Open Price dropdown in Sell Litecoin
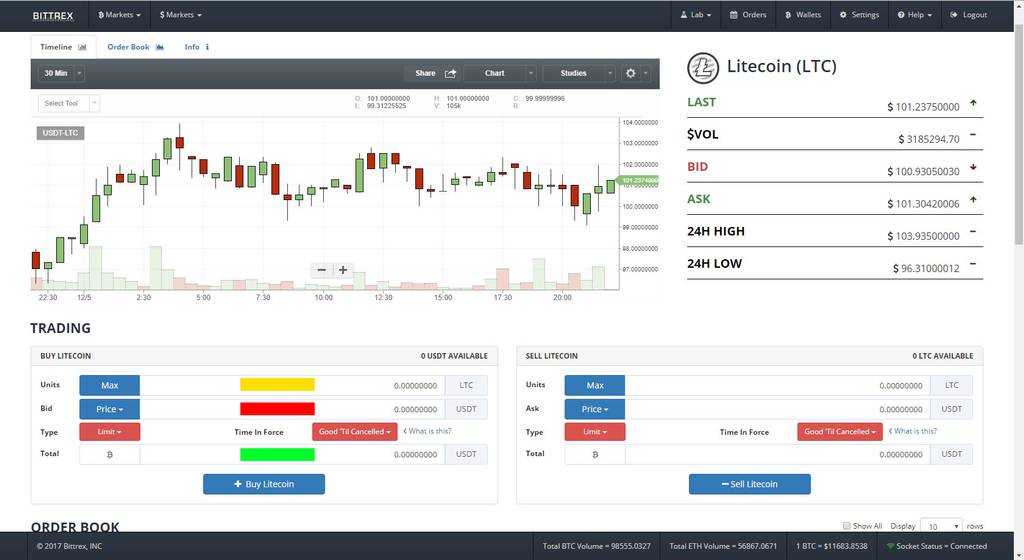 pyautogui.click(x=595, y=409)
